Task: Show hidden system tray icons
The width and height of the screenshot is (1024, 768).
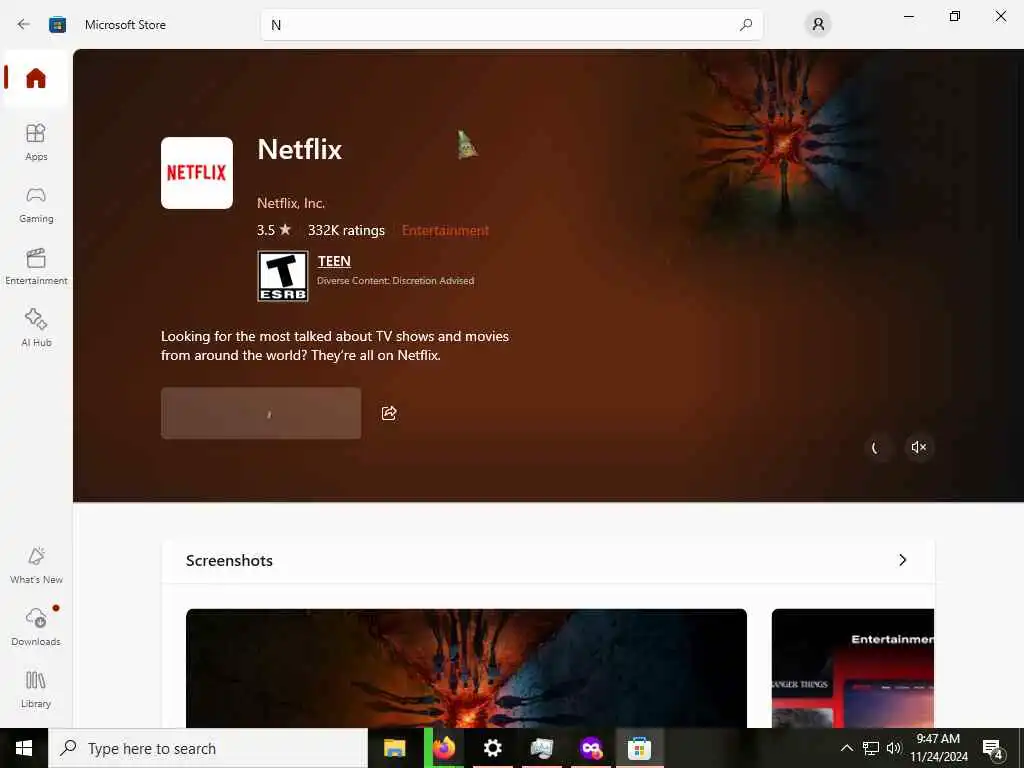Action: pyautogui.click(x=846, y=748)
